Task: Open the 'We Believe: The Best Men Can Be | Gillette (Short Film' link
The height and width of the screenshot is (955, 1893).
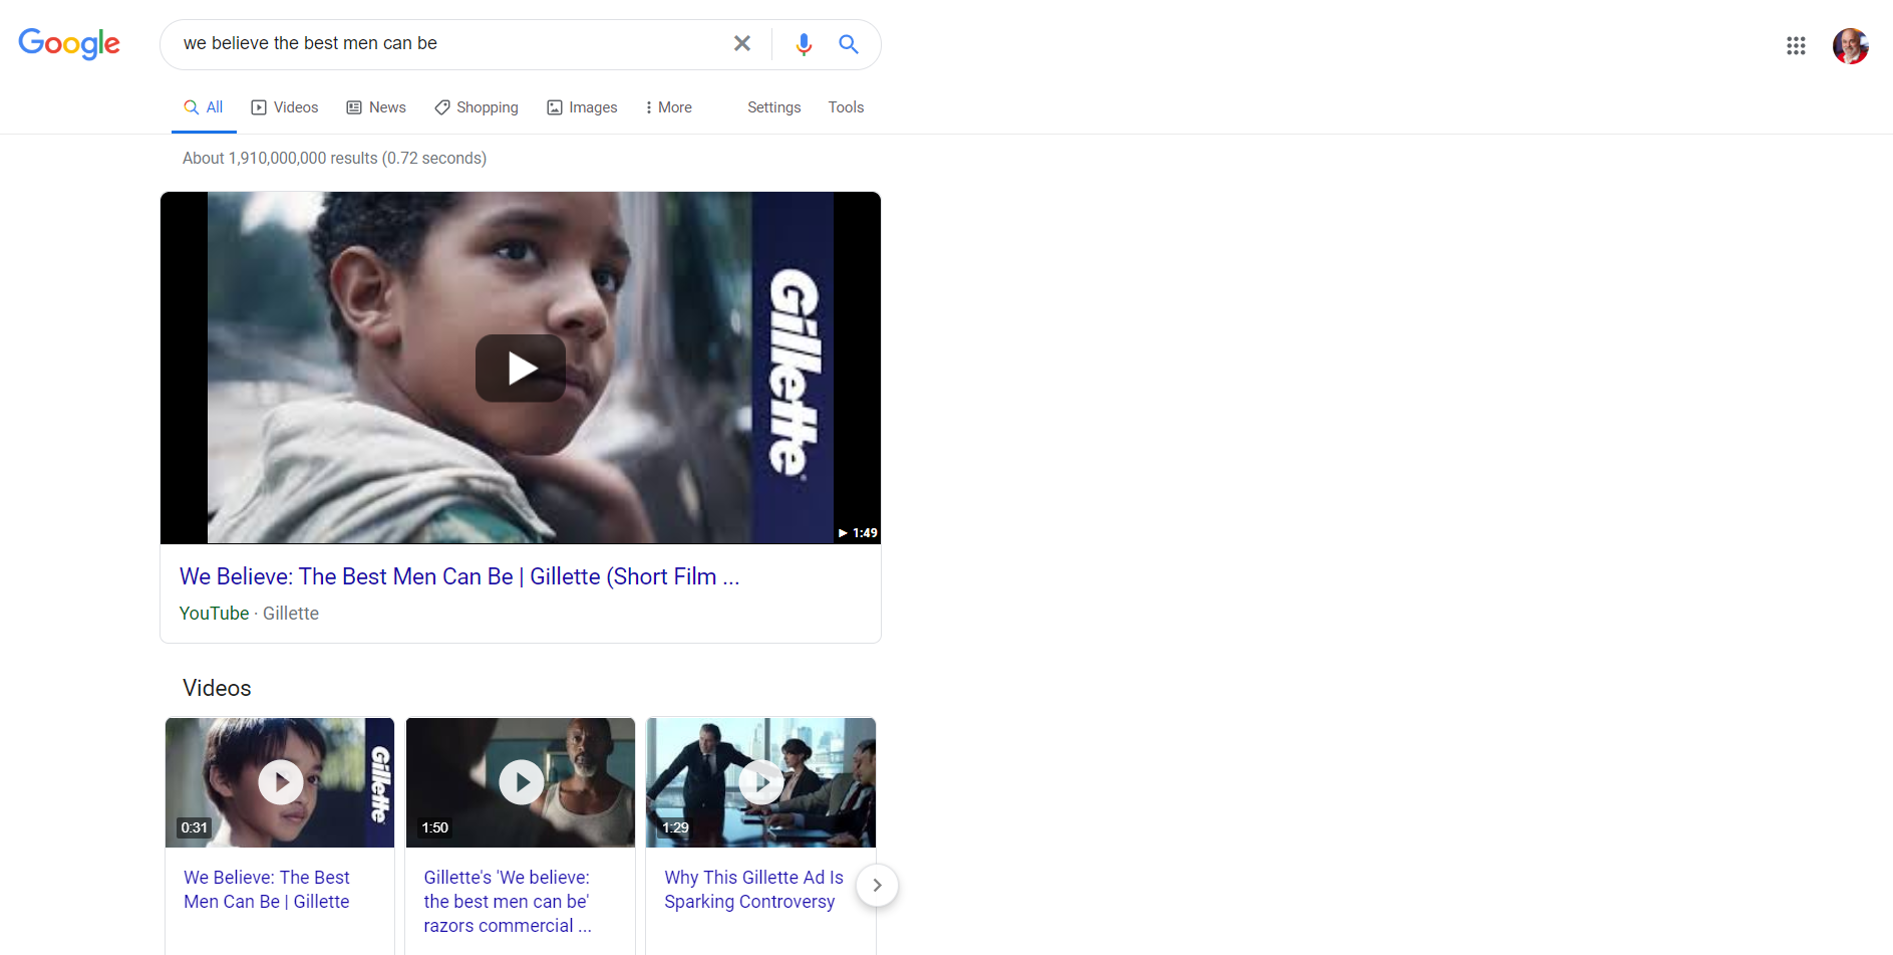Action: [459, 577]
